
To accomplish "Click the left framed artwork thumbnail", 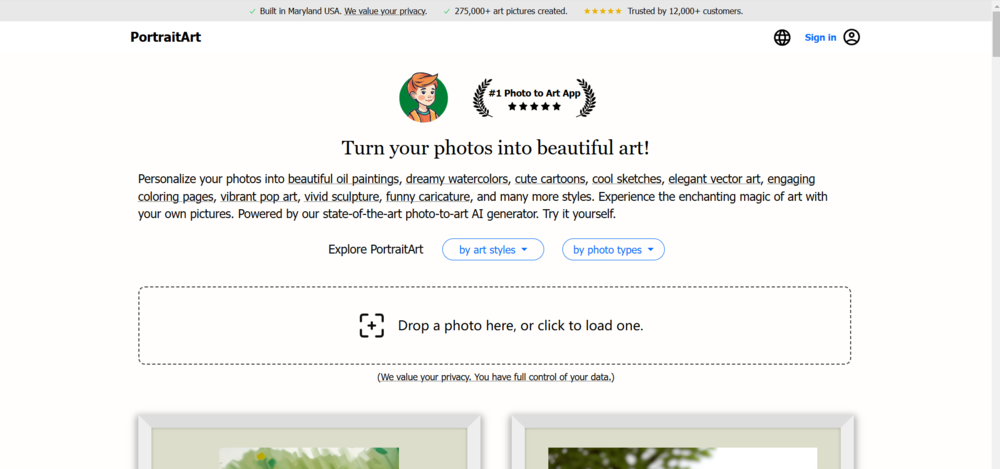I will click(x=309, y=445).
